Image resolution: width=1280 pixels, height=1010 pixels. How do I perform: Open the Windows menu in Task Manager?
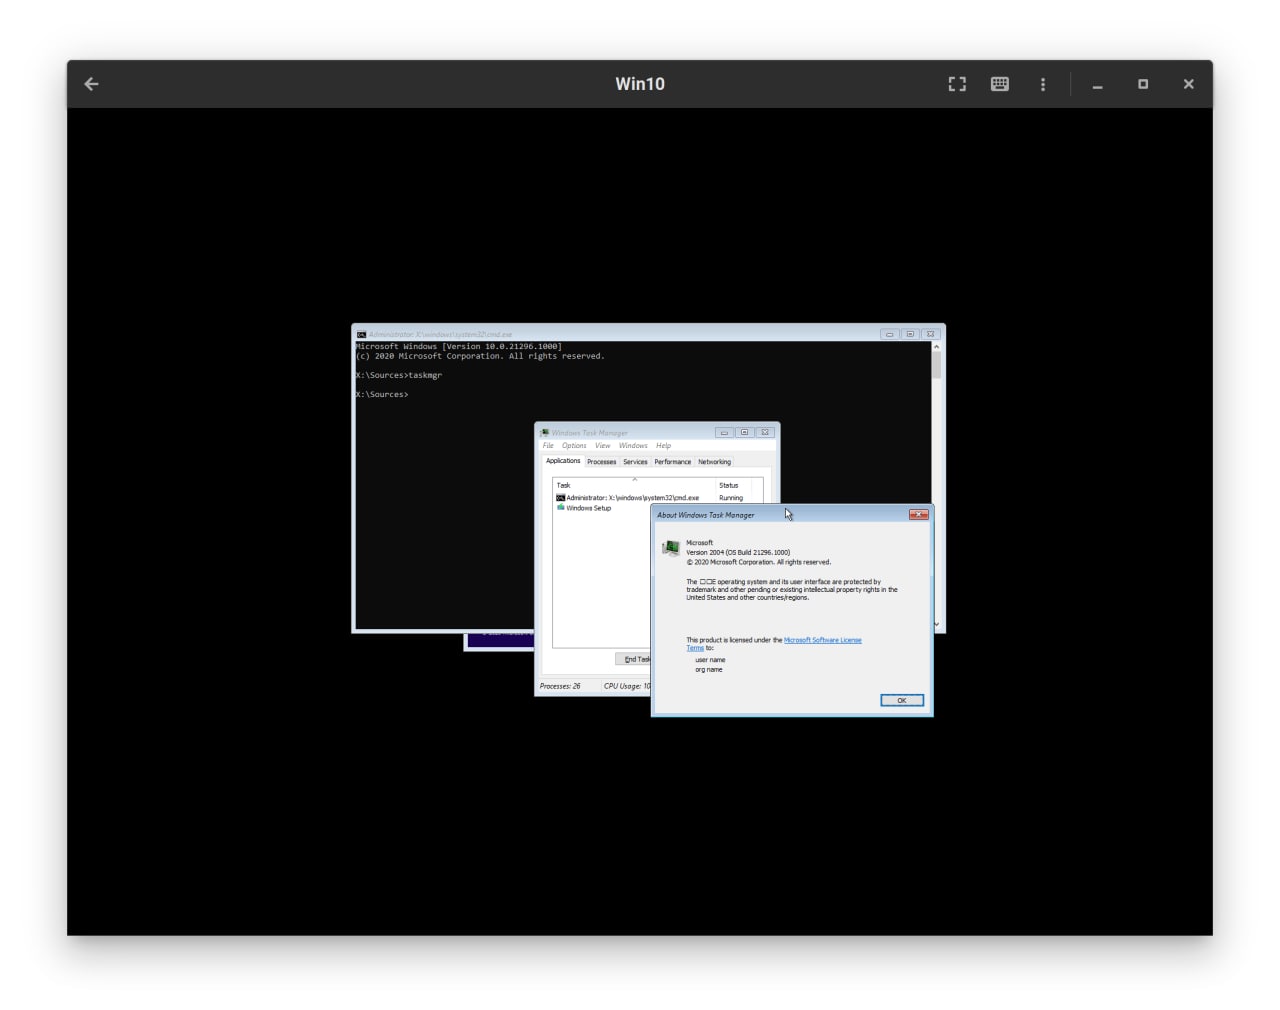point(633,446)
